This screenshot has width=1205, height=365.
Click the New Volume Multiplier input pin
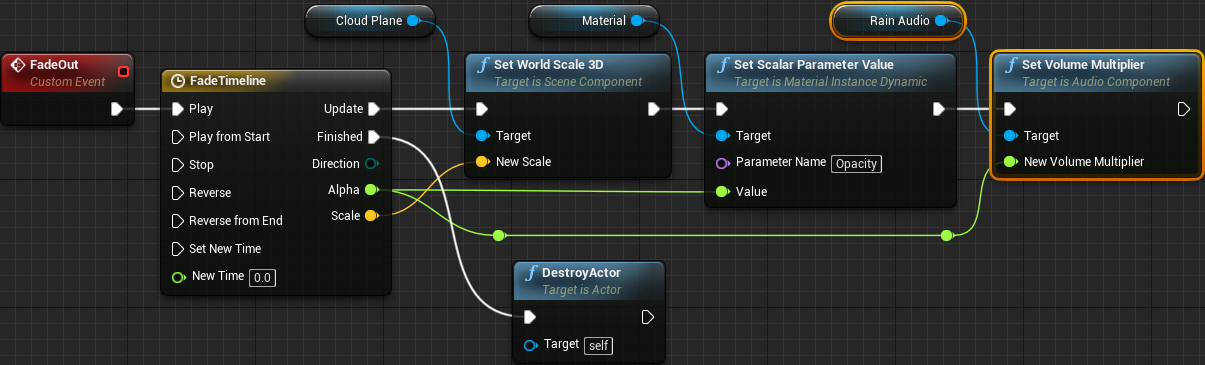(1010, 162)
